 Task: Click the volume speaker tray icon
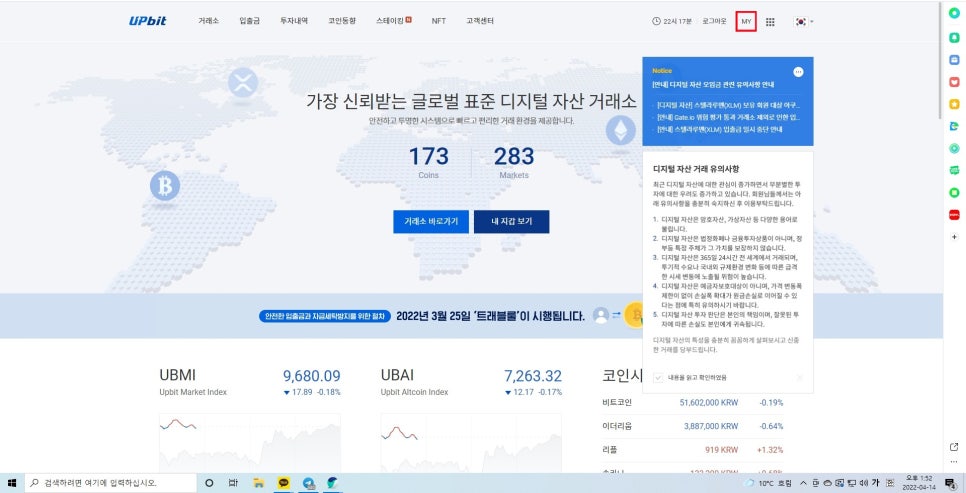click(x=863, y=483)
